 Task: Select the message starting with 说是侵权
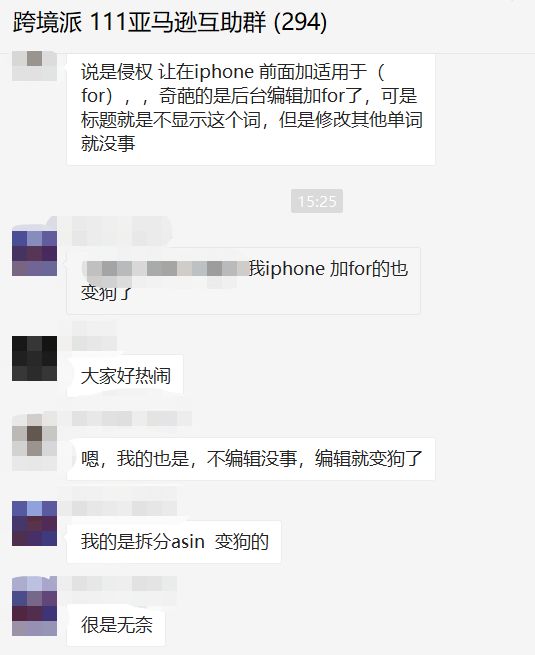coord(251,108)
